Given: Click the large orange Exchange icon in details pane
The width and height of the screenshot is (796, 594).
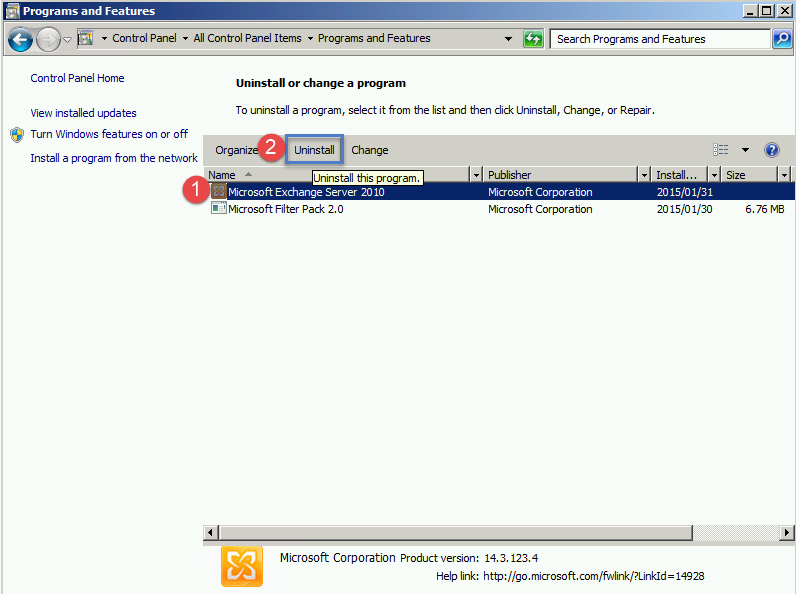Looking at the screenshot, I should click(x=242, y=566).
